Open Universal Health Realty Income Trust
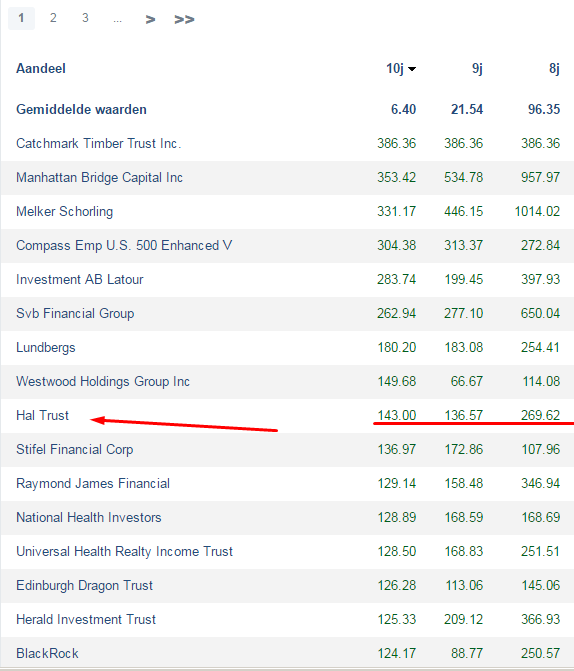 (x=125, y=551)
